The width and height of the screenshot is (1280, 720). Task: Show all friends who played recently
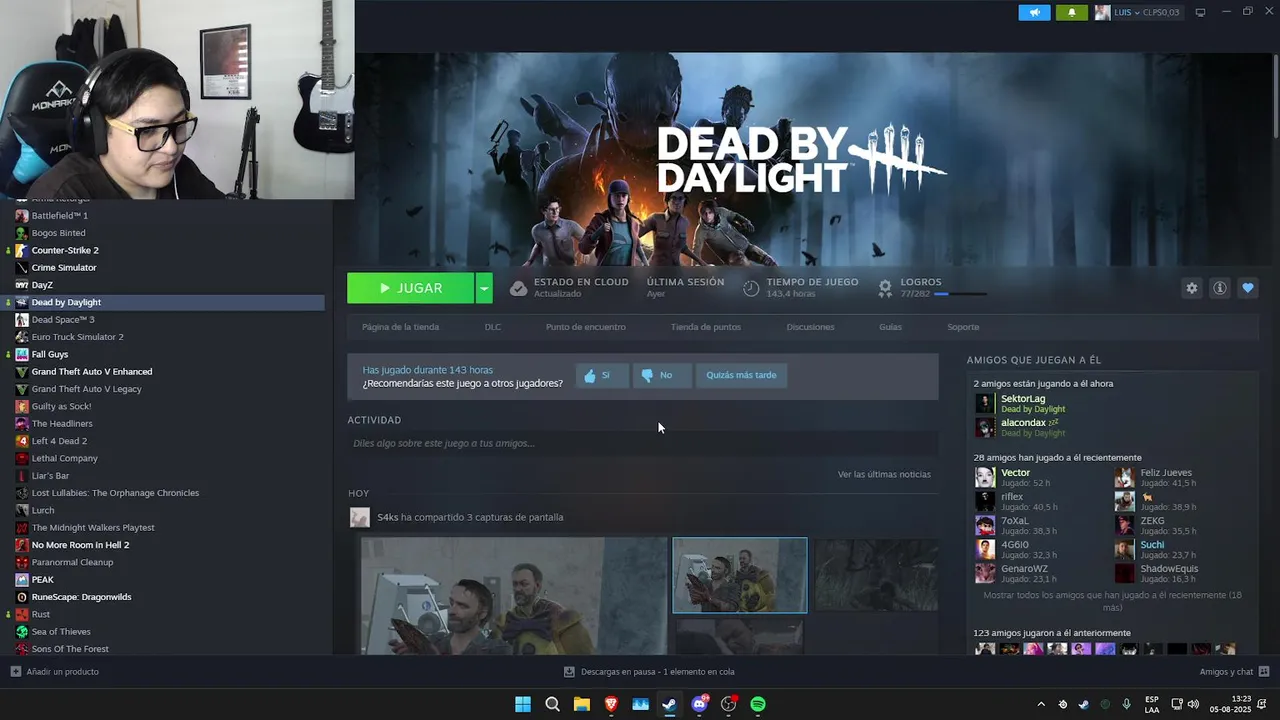(x=1112, y=601)
